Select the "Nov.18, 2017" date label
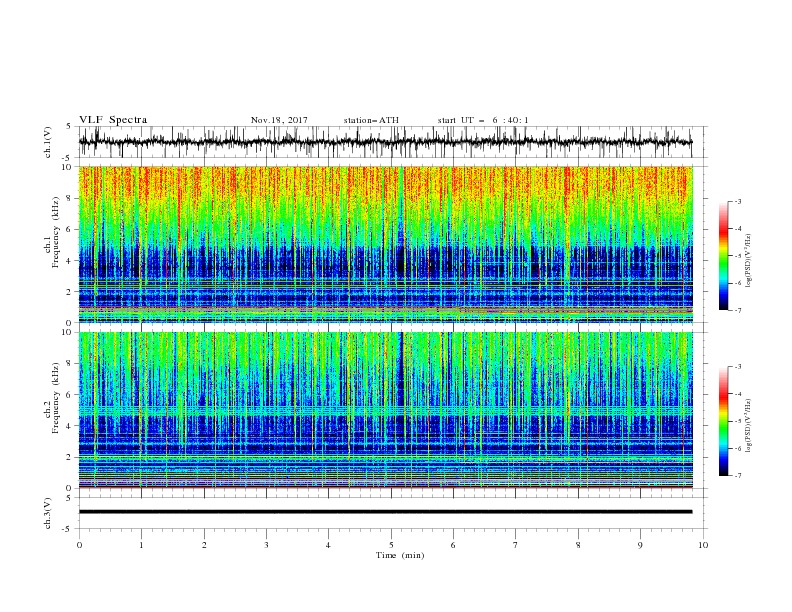792x612 pixels. 279,120
